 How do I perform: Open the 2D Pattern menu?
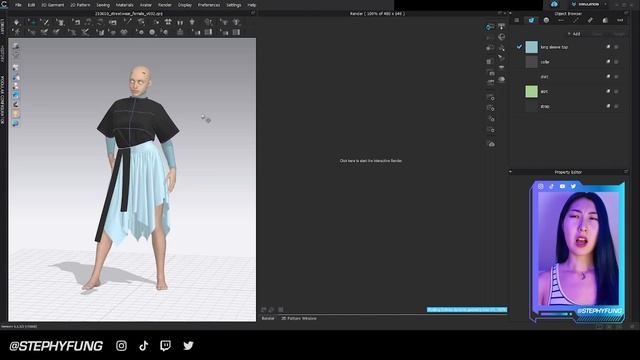[80, 5]
